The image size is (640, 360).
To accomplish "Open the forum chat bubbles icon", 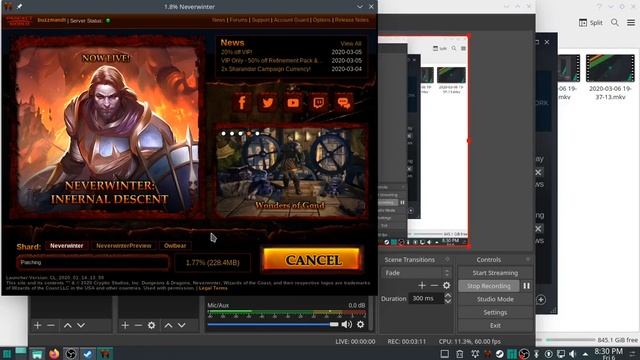I will [x=344, y=102].
